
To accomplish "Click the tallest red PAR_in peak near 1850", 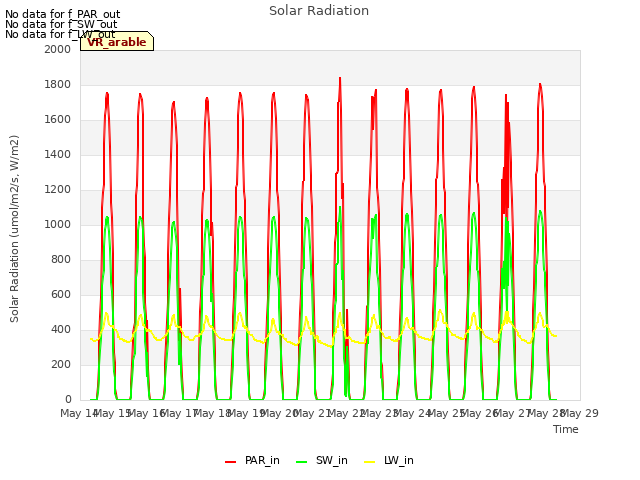I will tap(340, 78).
